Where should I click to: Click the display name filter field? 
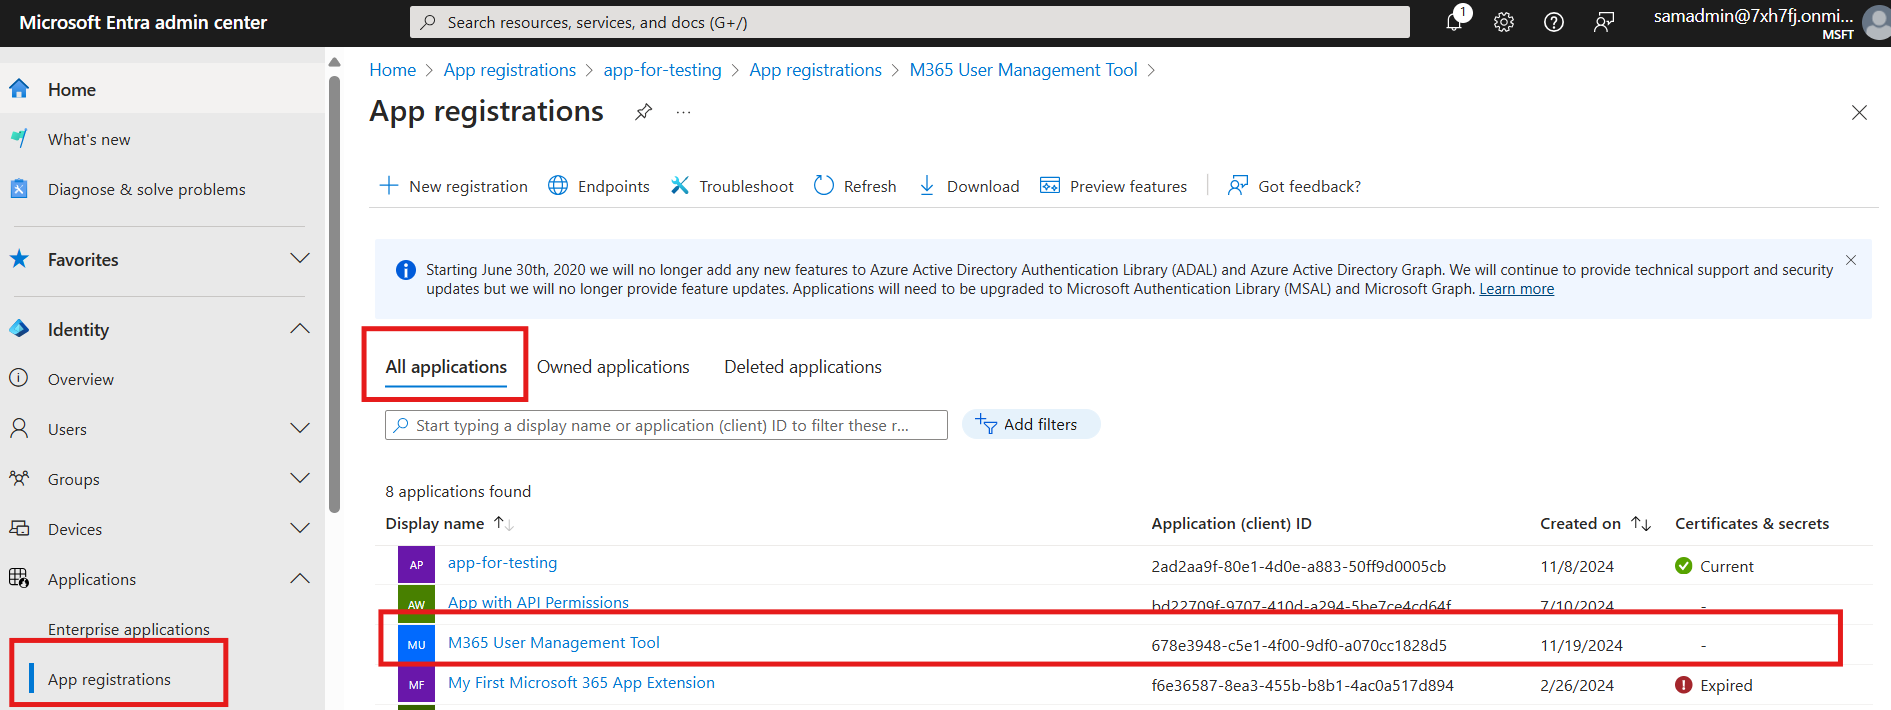[x=666, y=425]
